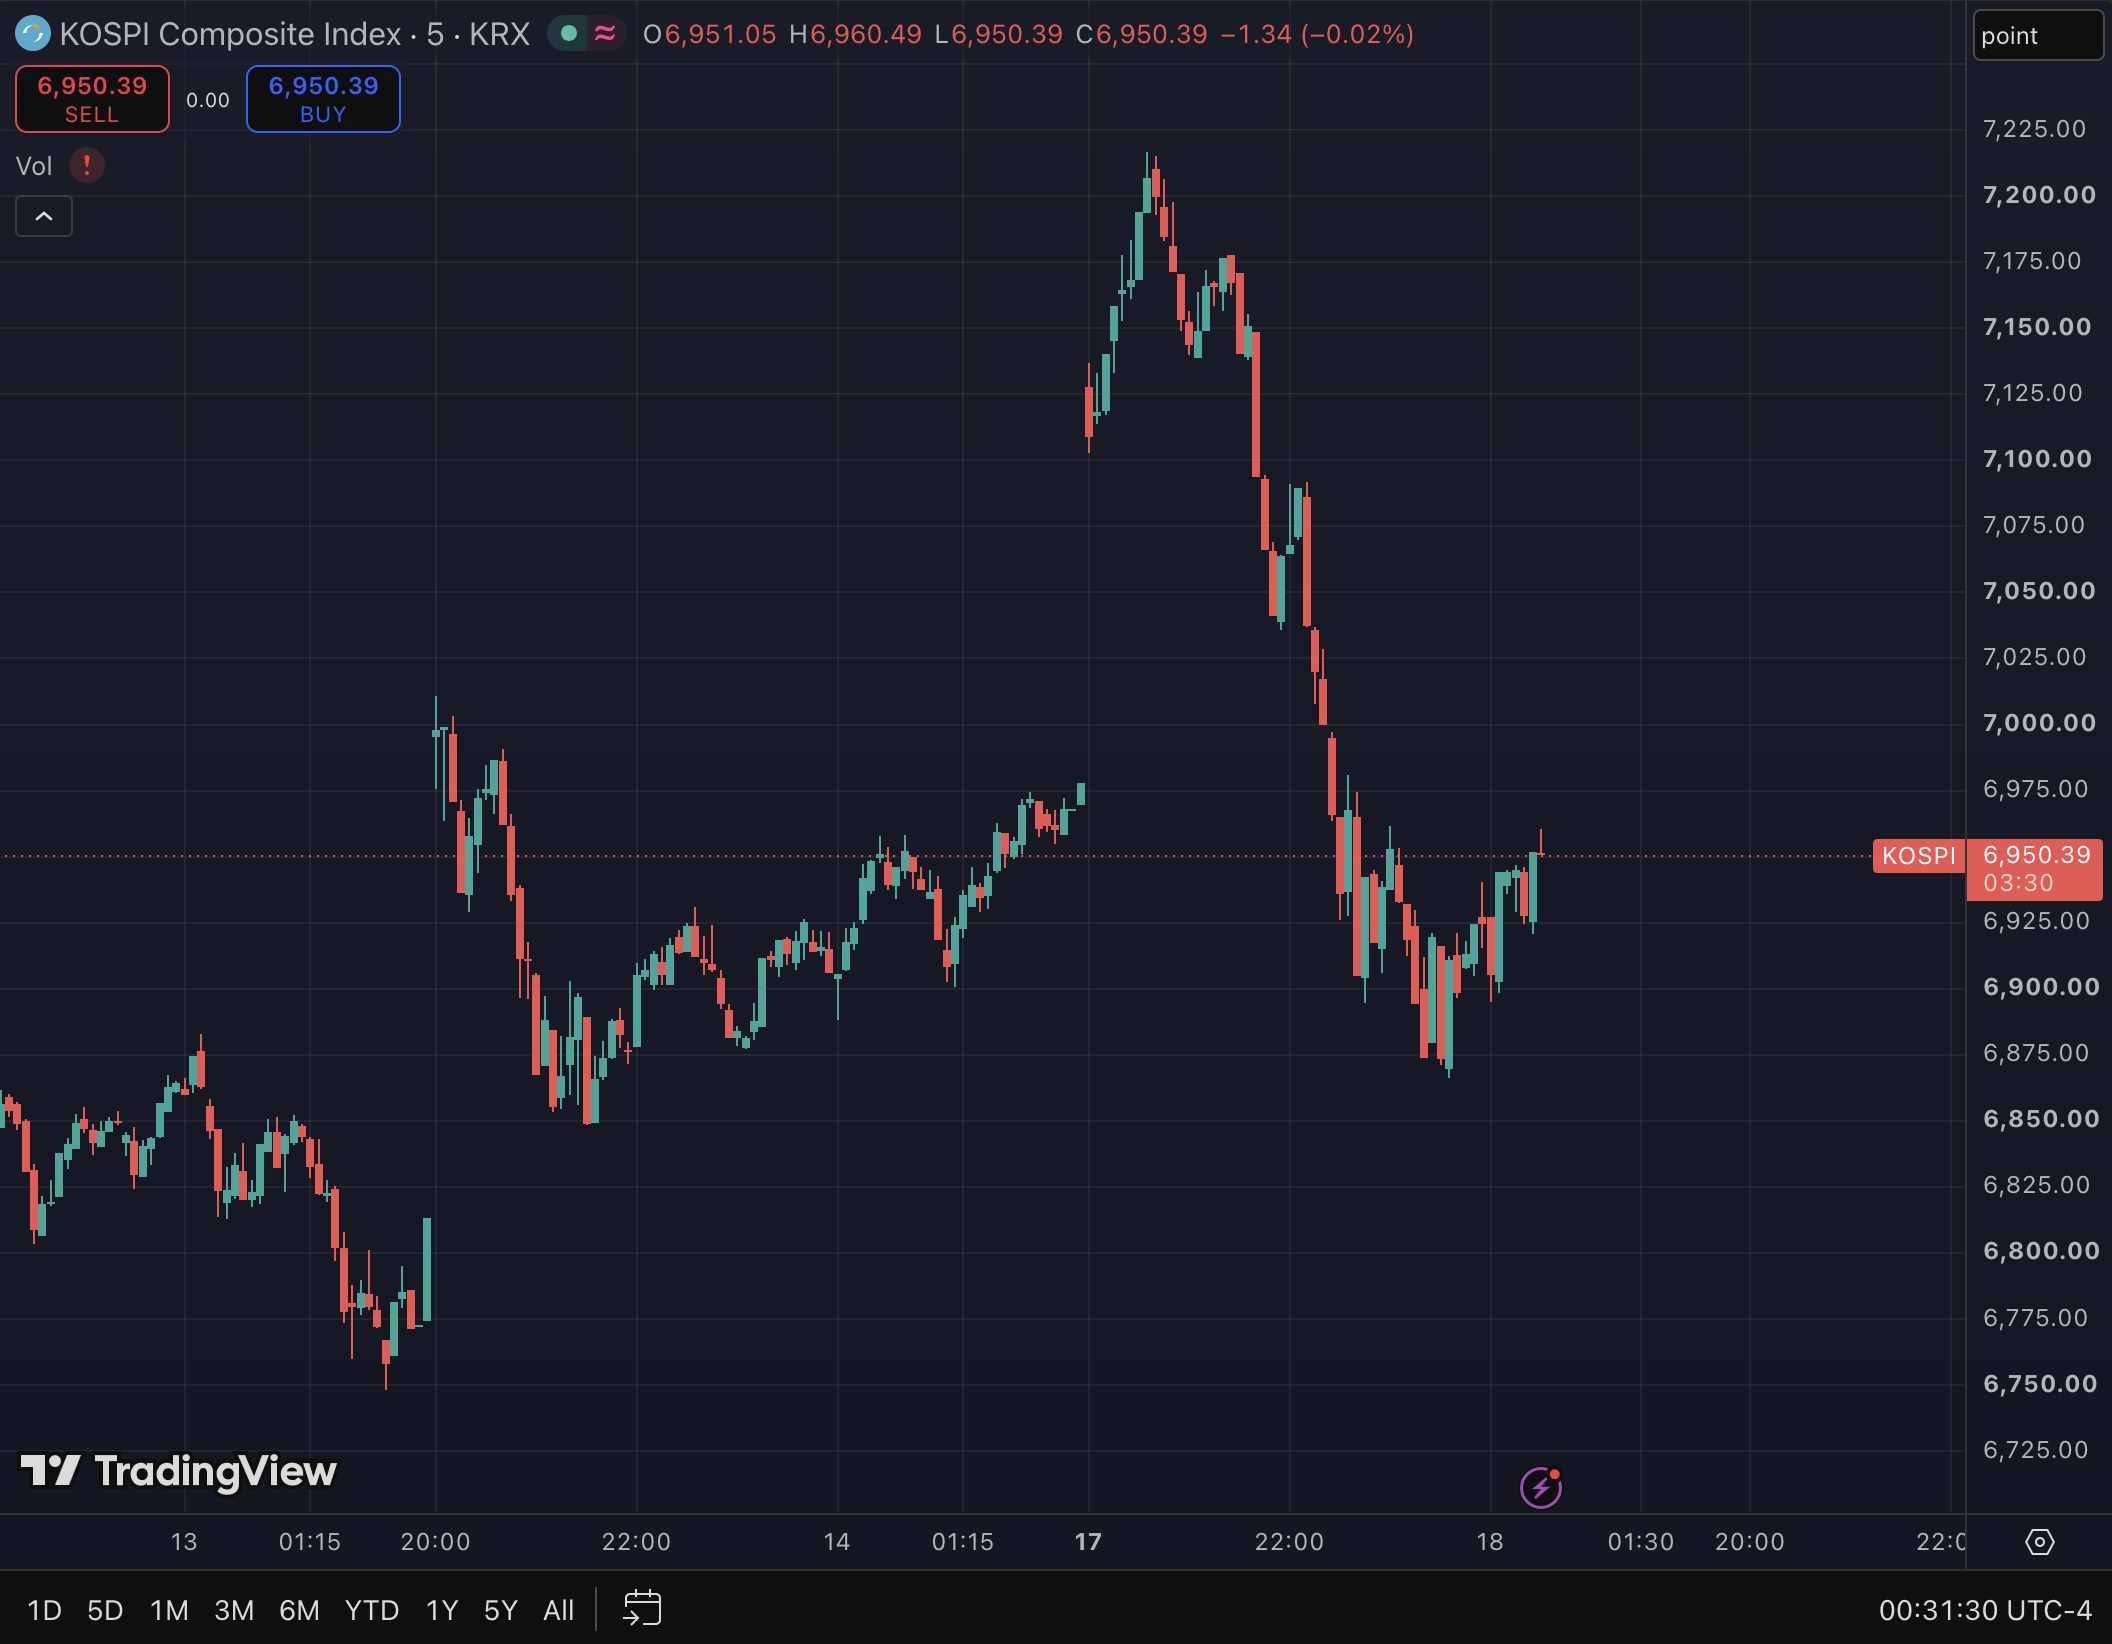The image size is (2112, 1644).
Task: Click the 0.00 spread value
Action: pyautogui.click(x=208, y=100)
